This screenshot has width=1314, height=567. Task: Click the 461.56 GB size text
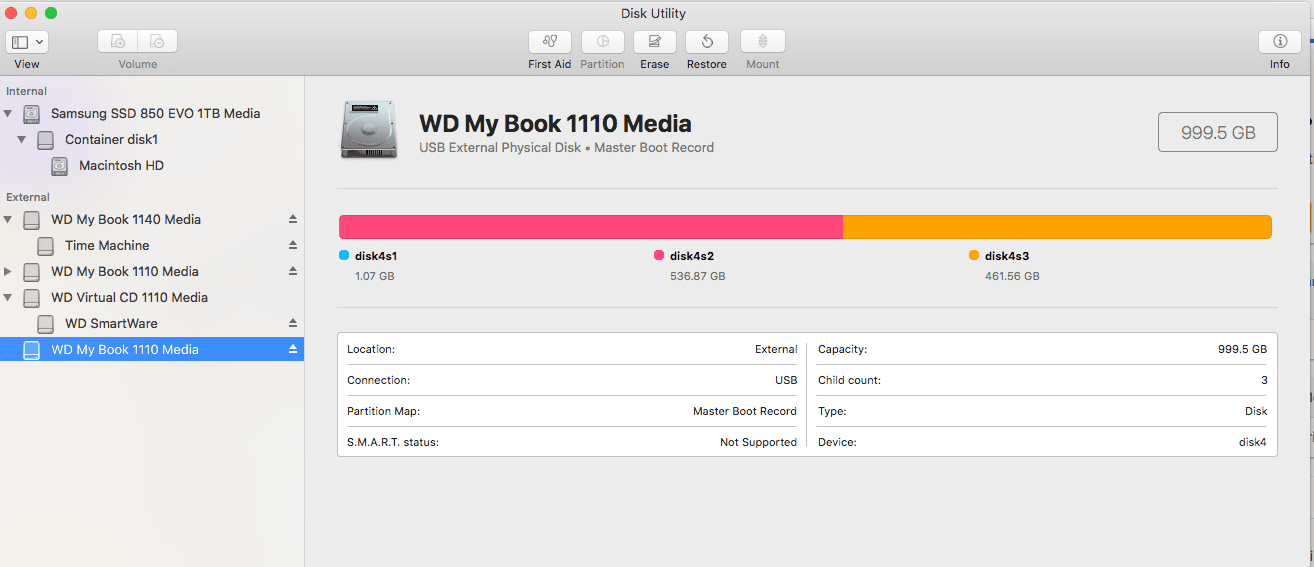tap(1012, 276)
